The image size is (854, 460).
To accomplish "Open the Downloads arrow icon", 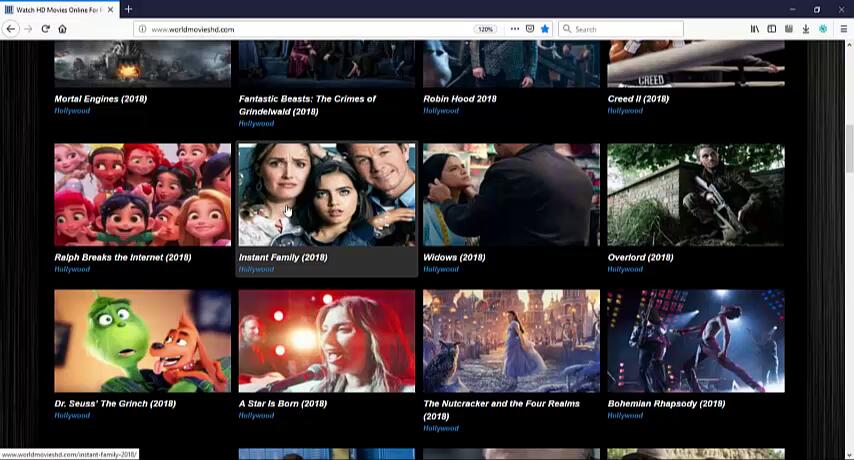I will point(806,29).
